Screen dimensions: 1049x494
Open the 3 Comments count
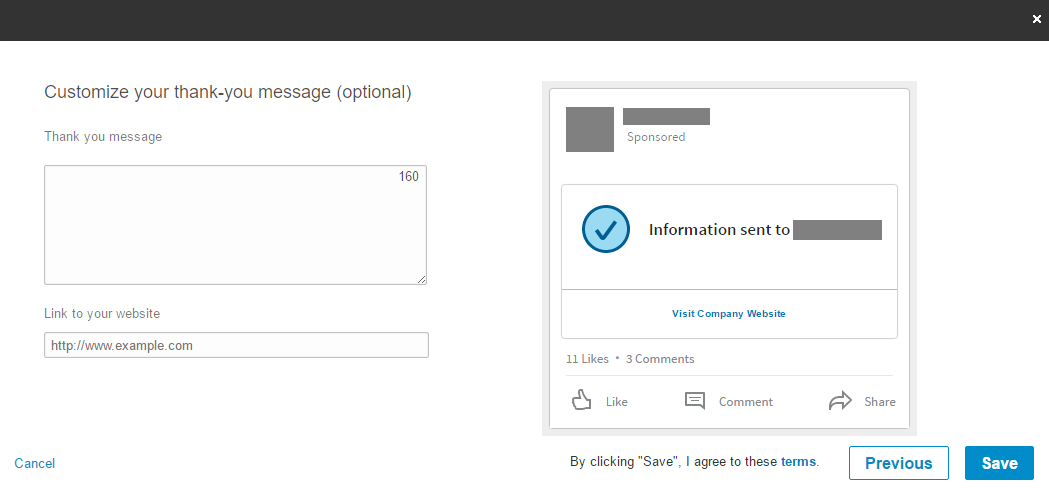tap(660, 359)
